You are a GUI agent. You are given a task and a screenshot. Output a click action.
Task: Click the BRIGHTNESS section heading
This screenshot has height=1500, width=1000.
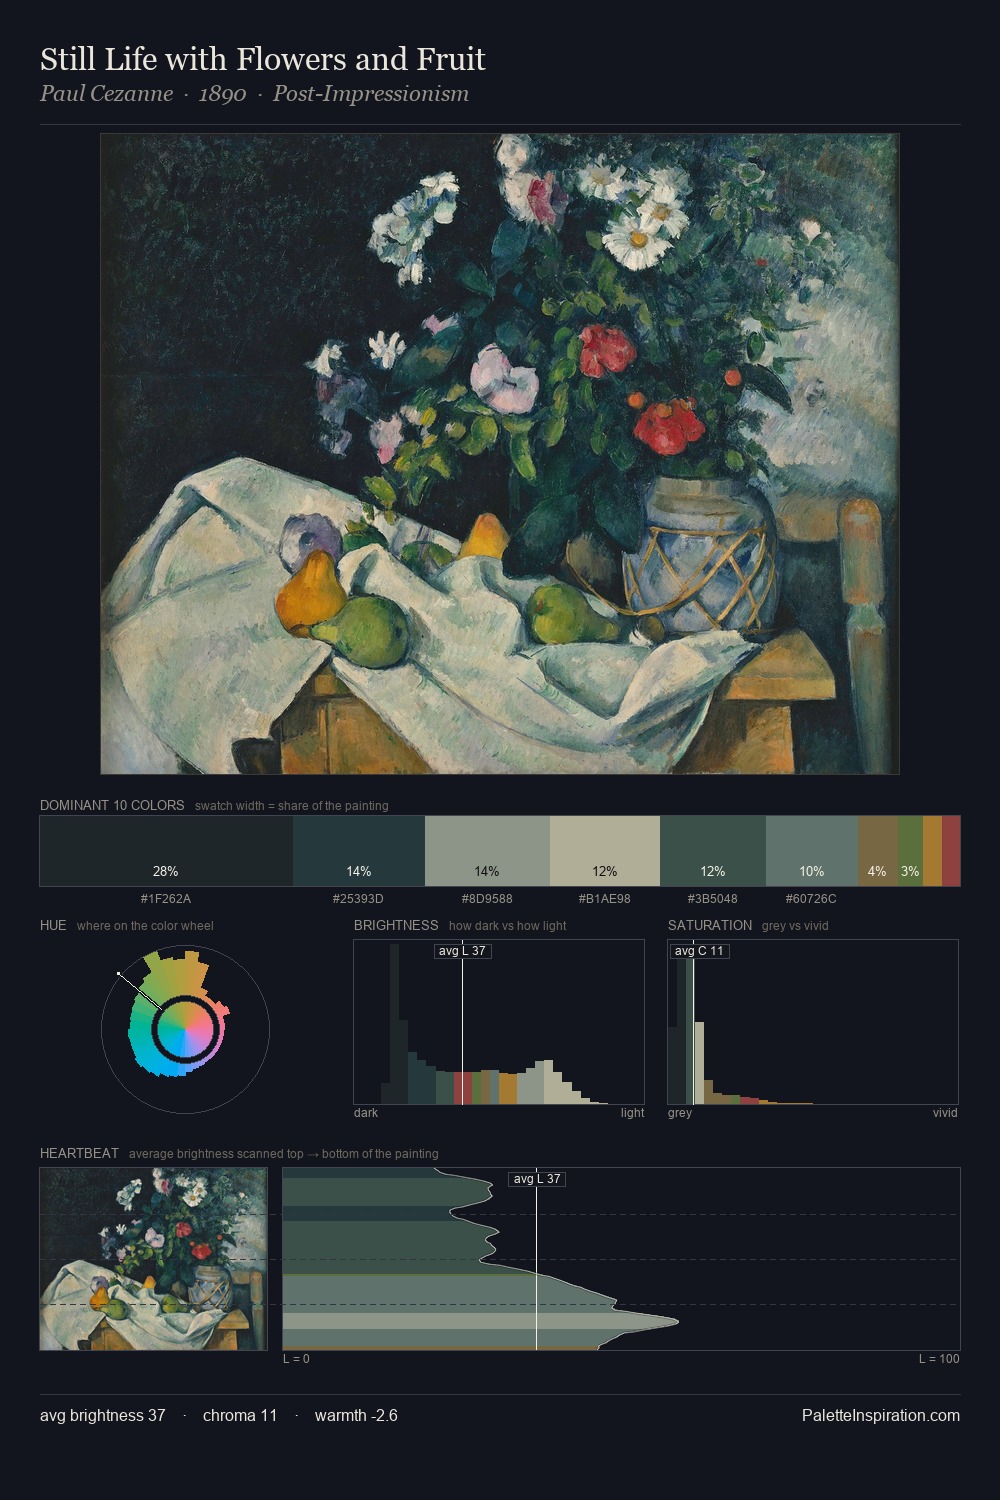coord(396,925)
